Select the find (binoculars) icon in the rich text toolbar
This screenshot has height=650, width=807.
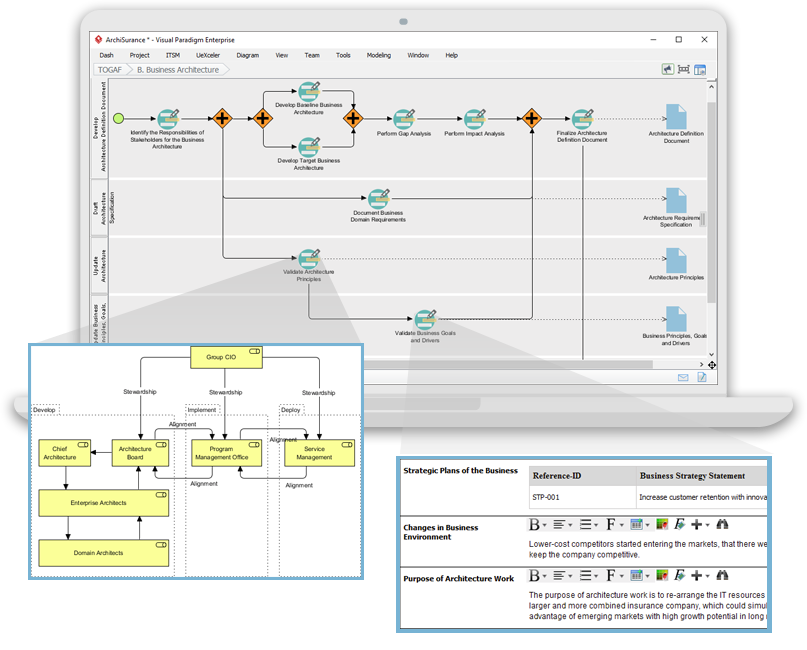pos(721,525)
